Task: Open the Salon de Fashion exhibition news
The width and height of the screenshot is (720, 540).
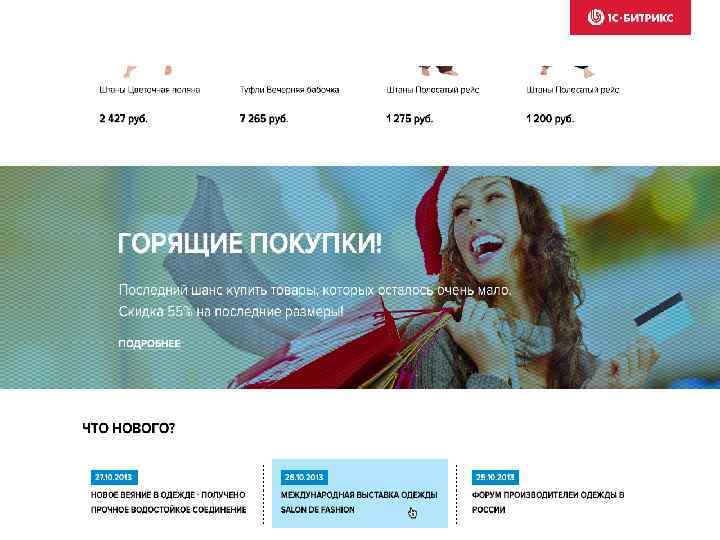Action: (x=359, y=502)
